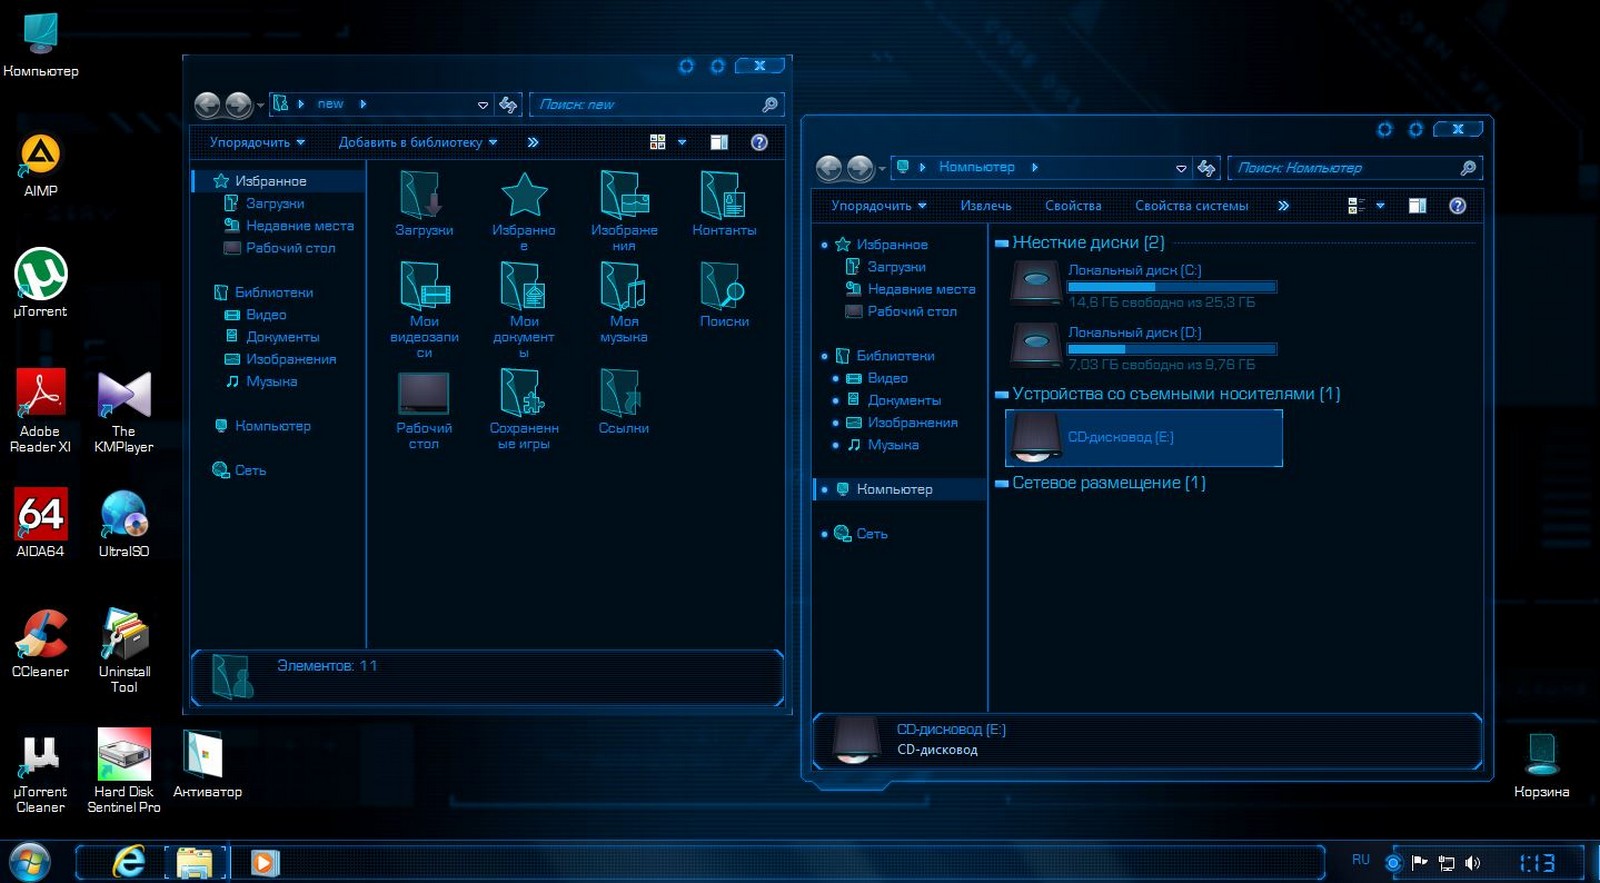
Task: Open Свойства системы from the toolbar
Action: [1191, 206]
